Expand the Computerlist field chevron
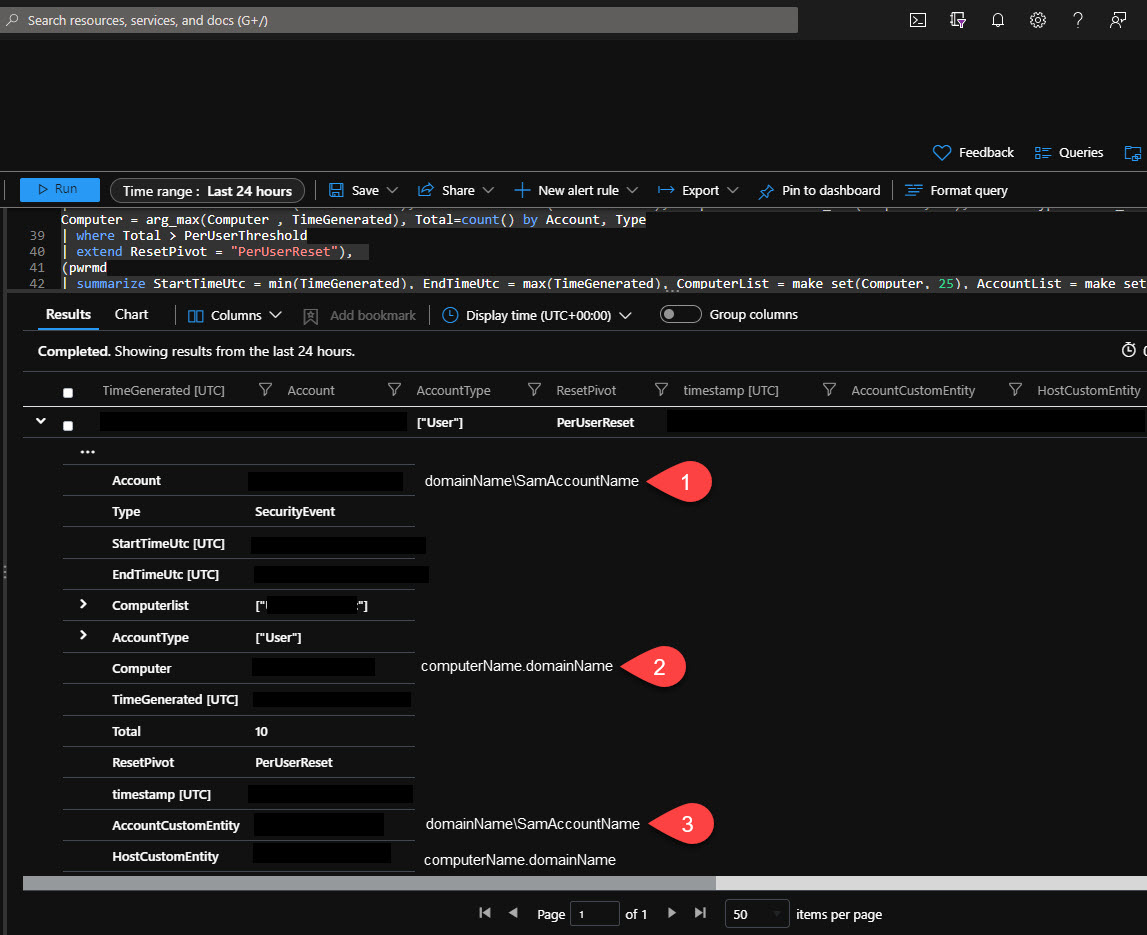 [x=82, y=605]
